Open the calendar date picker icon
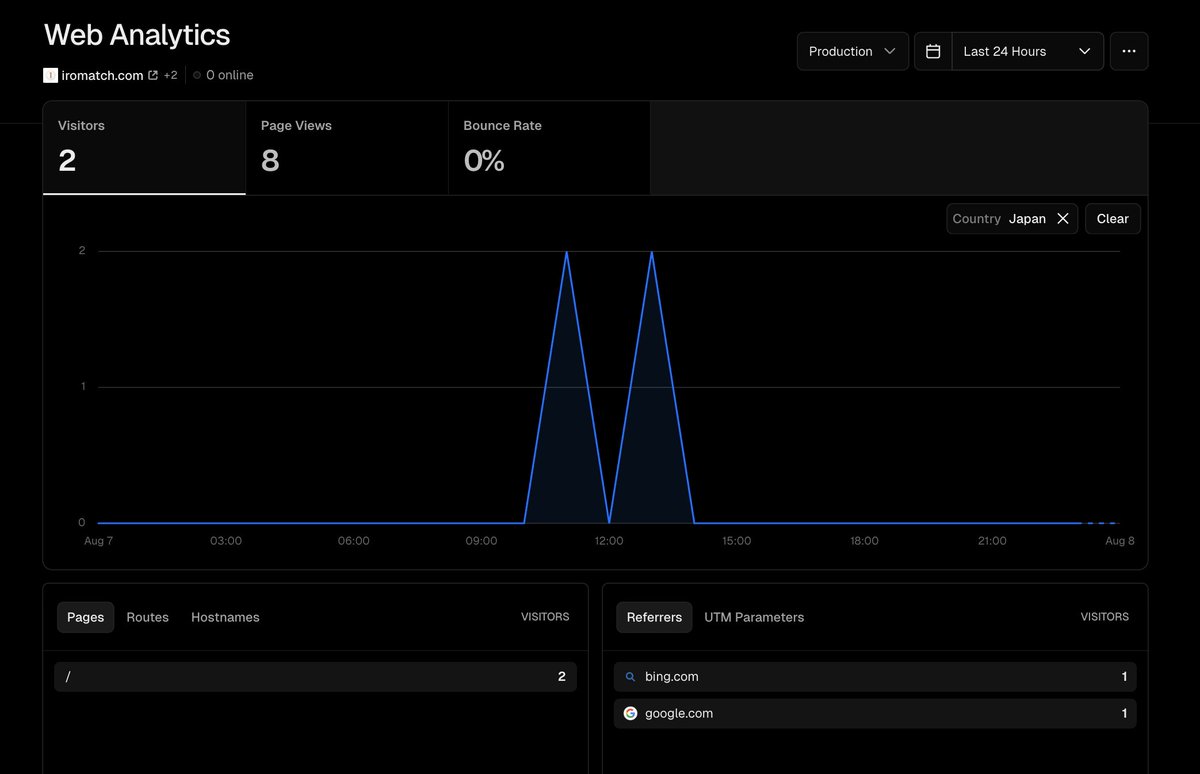 coord(933,51)
